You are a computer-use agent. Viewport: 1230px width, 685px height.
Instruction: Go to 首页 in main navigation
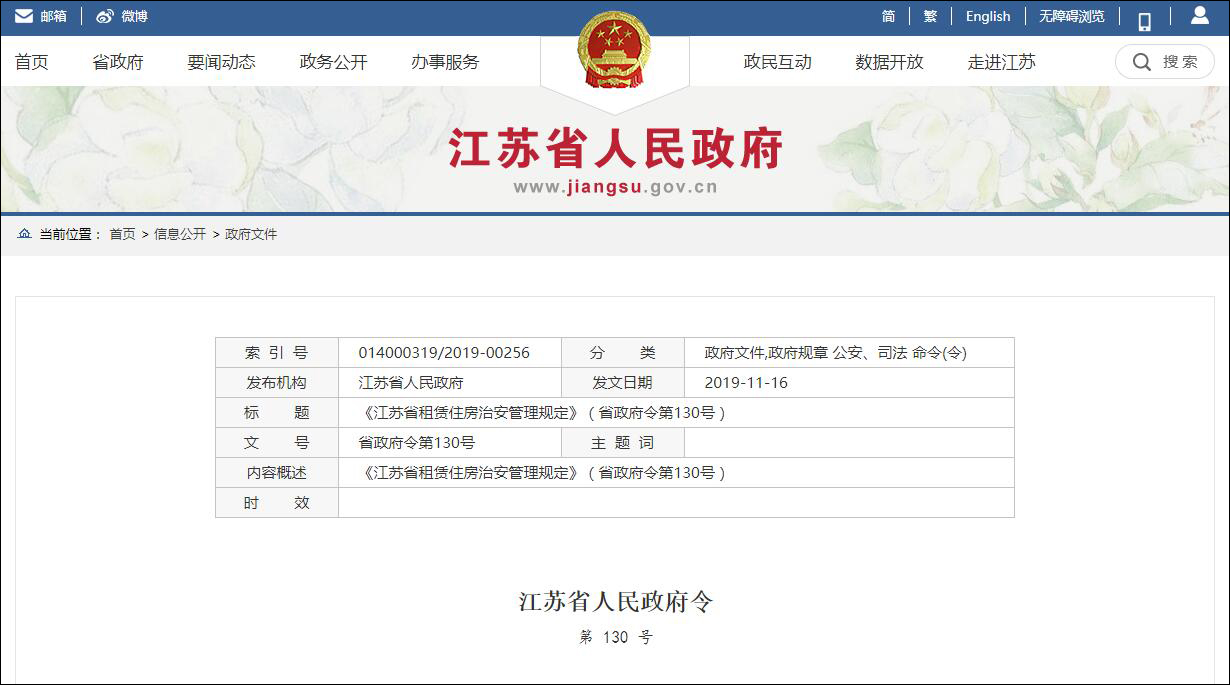pos(31,62)
